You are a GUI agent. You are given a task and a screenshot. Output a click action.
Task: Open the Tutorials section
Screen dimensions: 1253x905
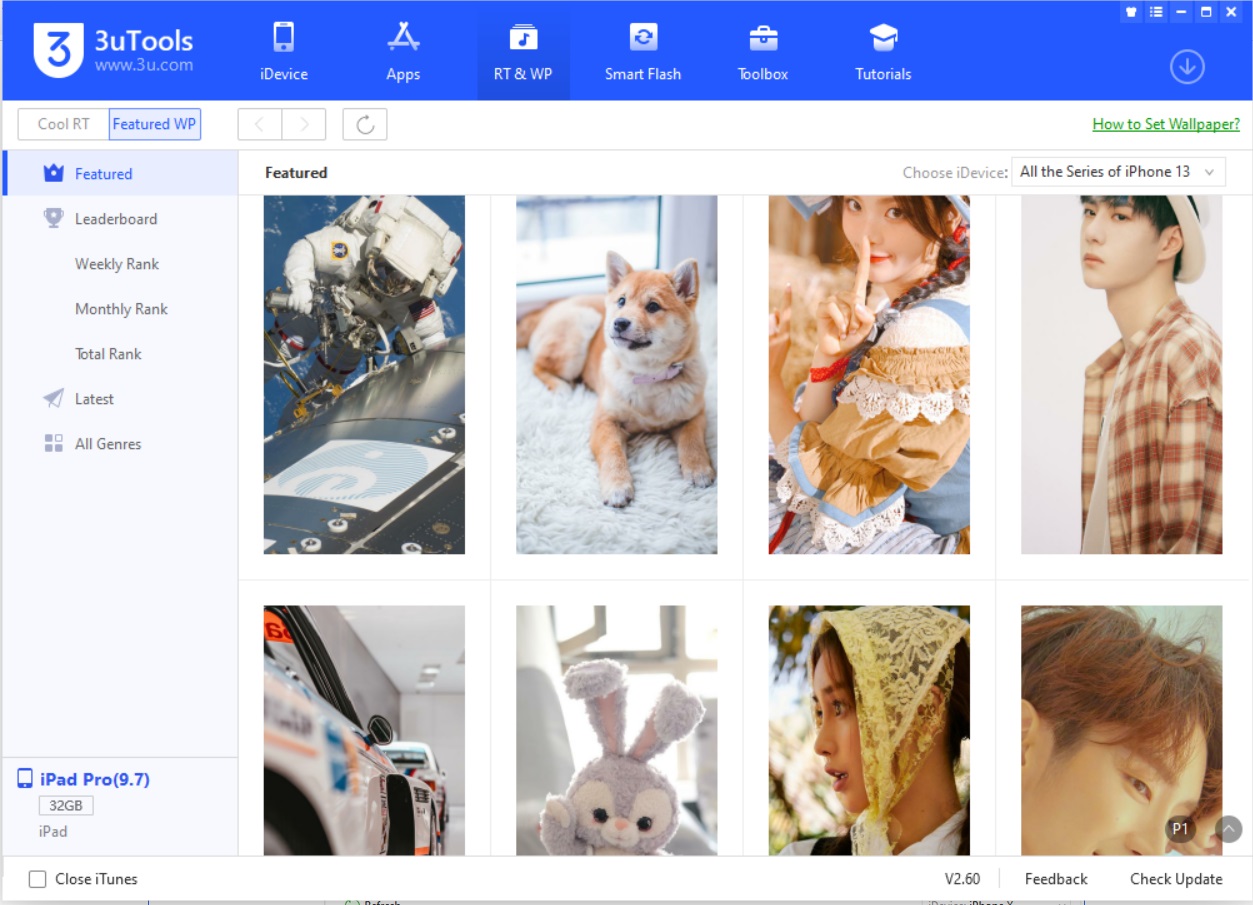pos(883,52)
